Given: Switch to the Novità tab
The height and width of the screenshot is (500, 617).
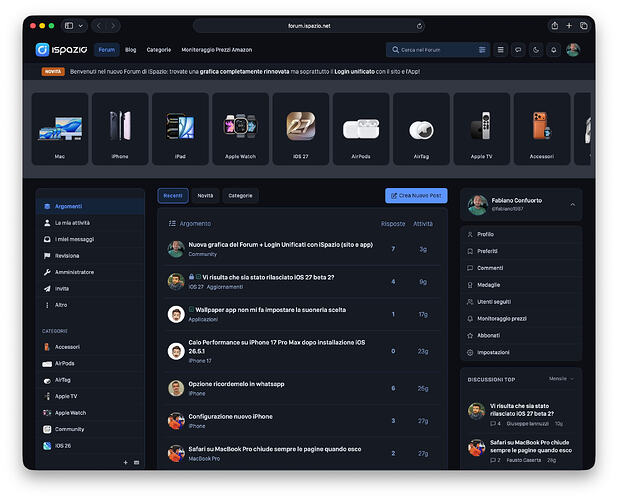Looking at the screenshot, I should (205, 196).
